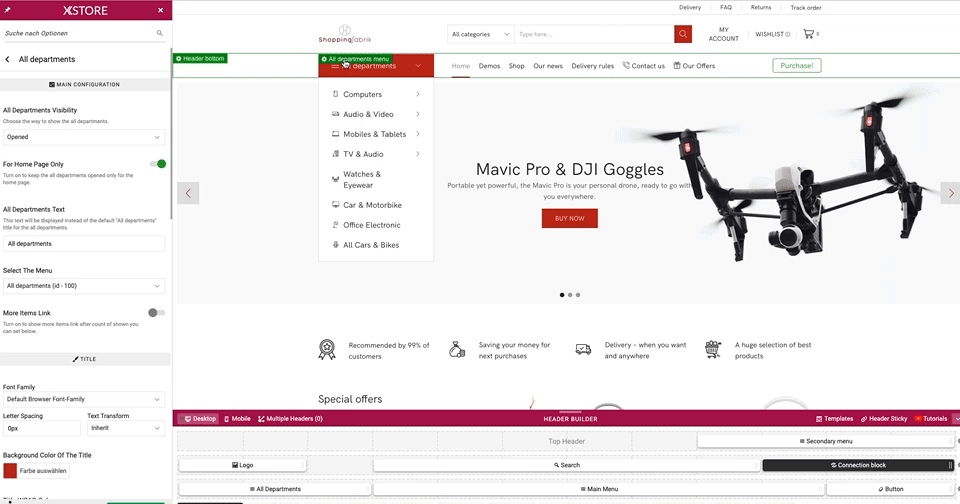Click the Mobiles & Tablets category icon
This screenshot has height=504, width=960.
tap(336, 134)
